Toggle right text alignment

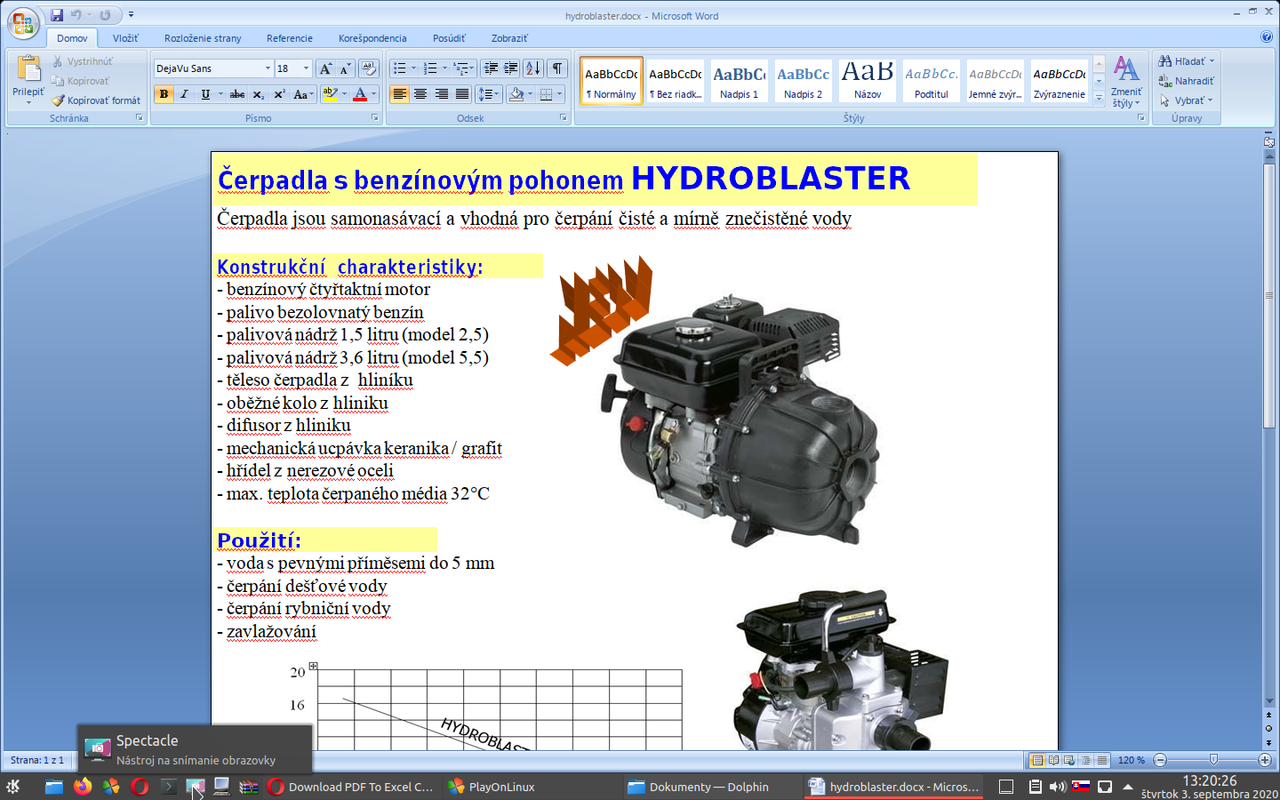click(441, 95)
